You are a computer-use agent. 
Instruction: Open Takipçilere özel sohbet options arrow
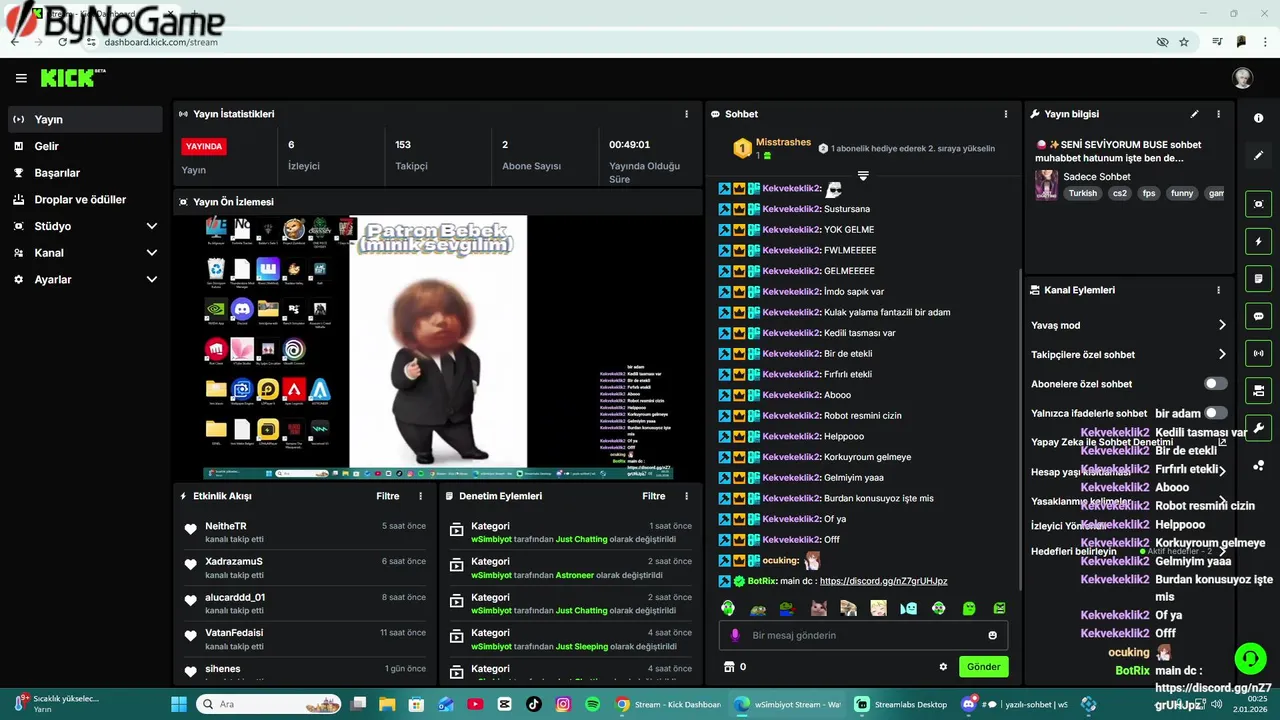1221,354
